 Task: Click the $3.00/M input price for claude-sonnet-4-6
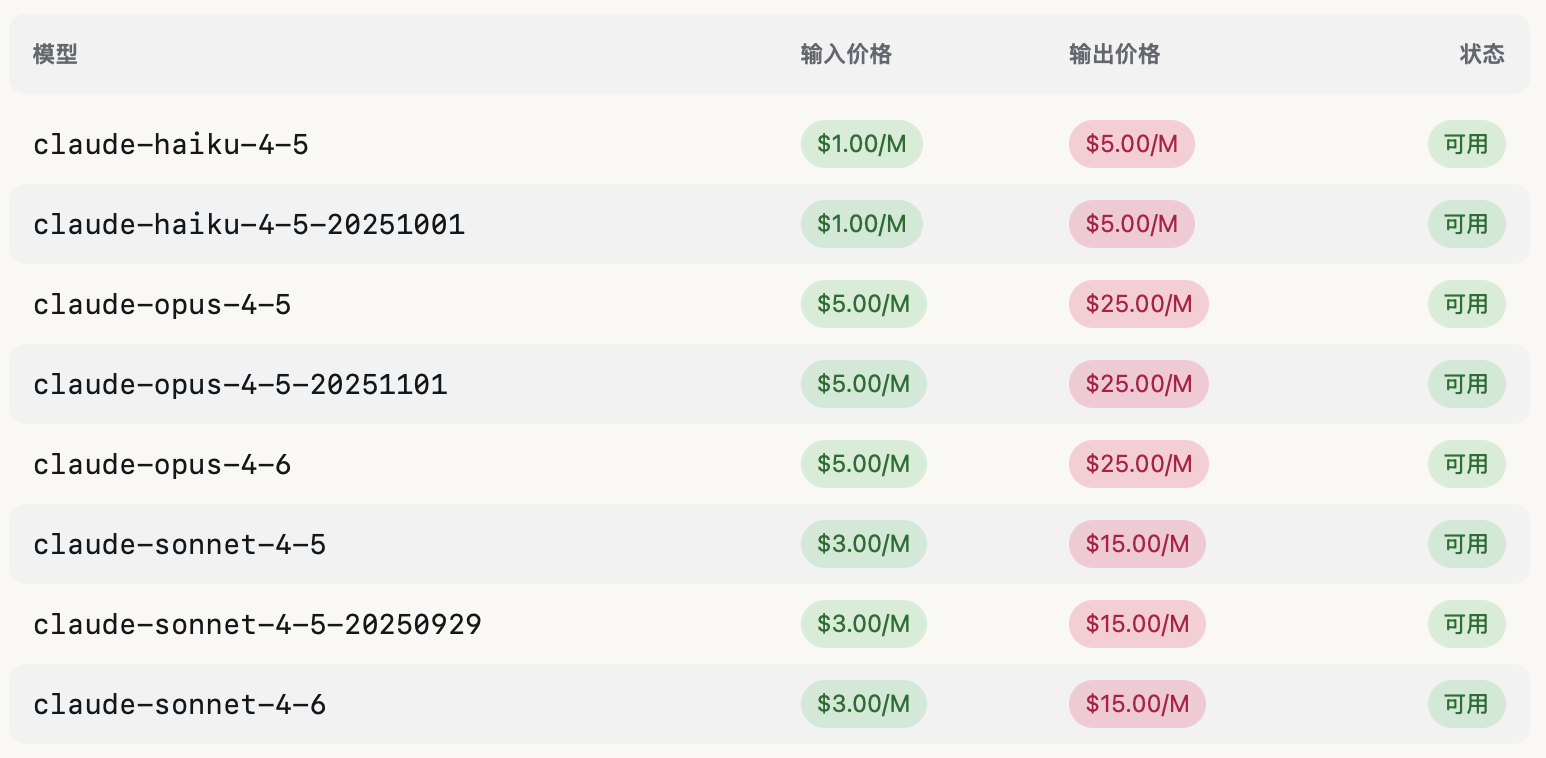[x=863, y=704]
